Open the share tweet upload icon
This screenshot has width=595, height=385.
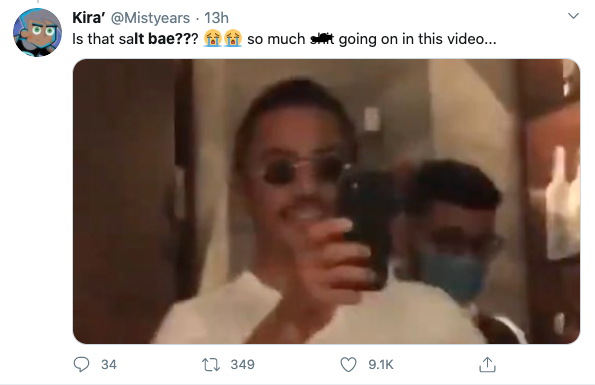[x=487, y=365]
